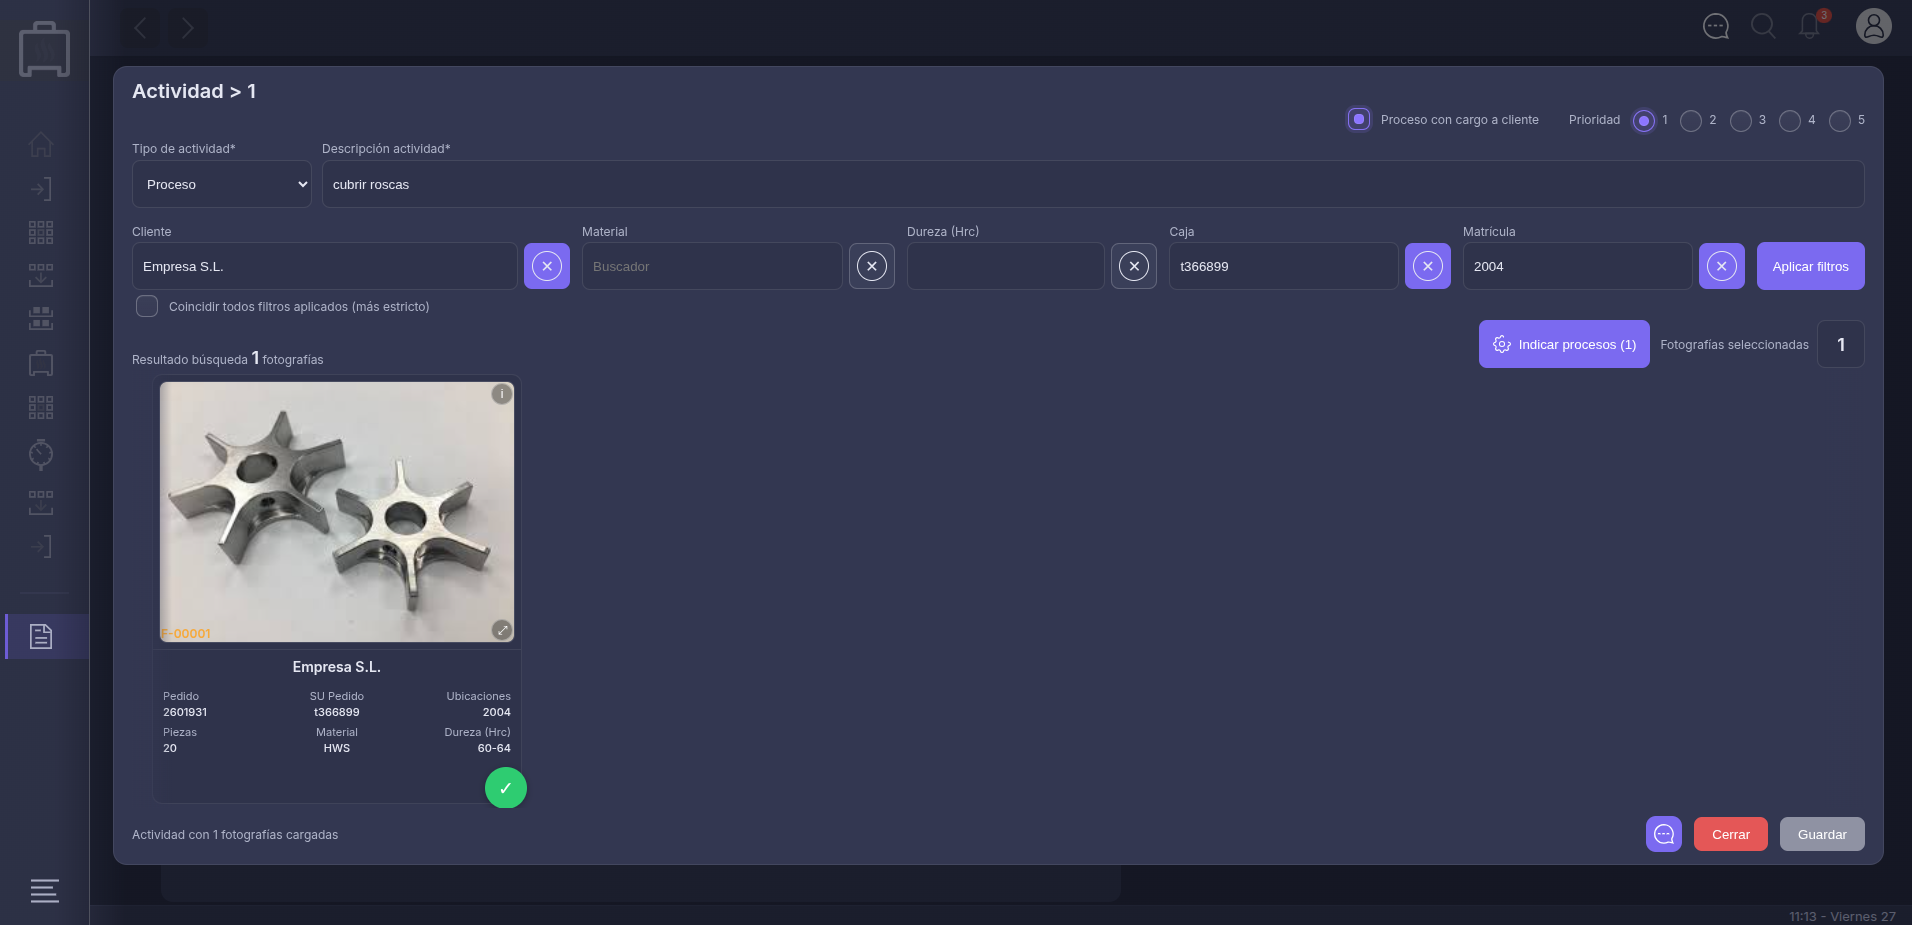Image resolution: width=1912 pixels, height=925 pixels.
Task: Clear the Caja filter value
Action: [x=1427, y=266]
